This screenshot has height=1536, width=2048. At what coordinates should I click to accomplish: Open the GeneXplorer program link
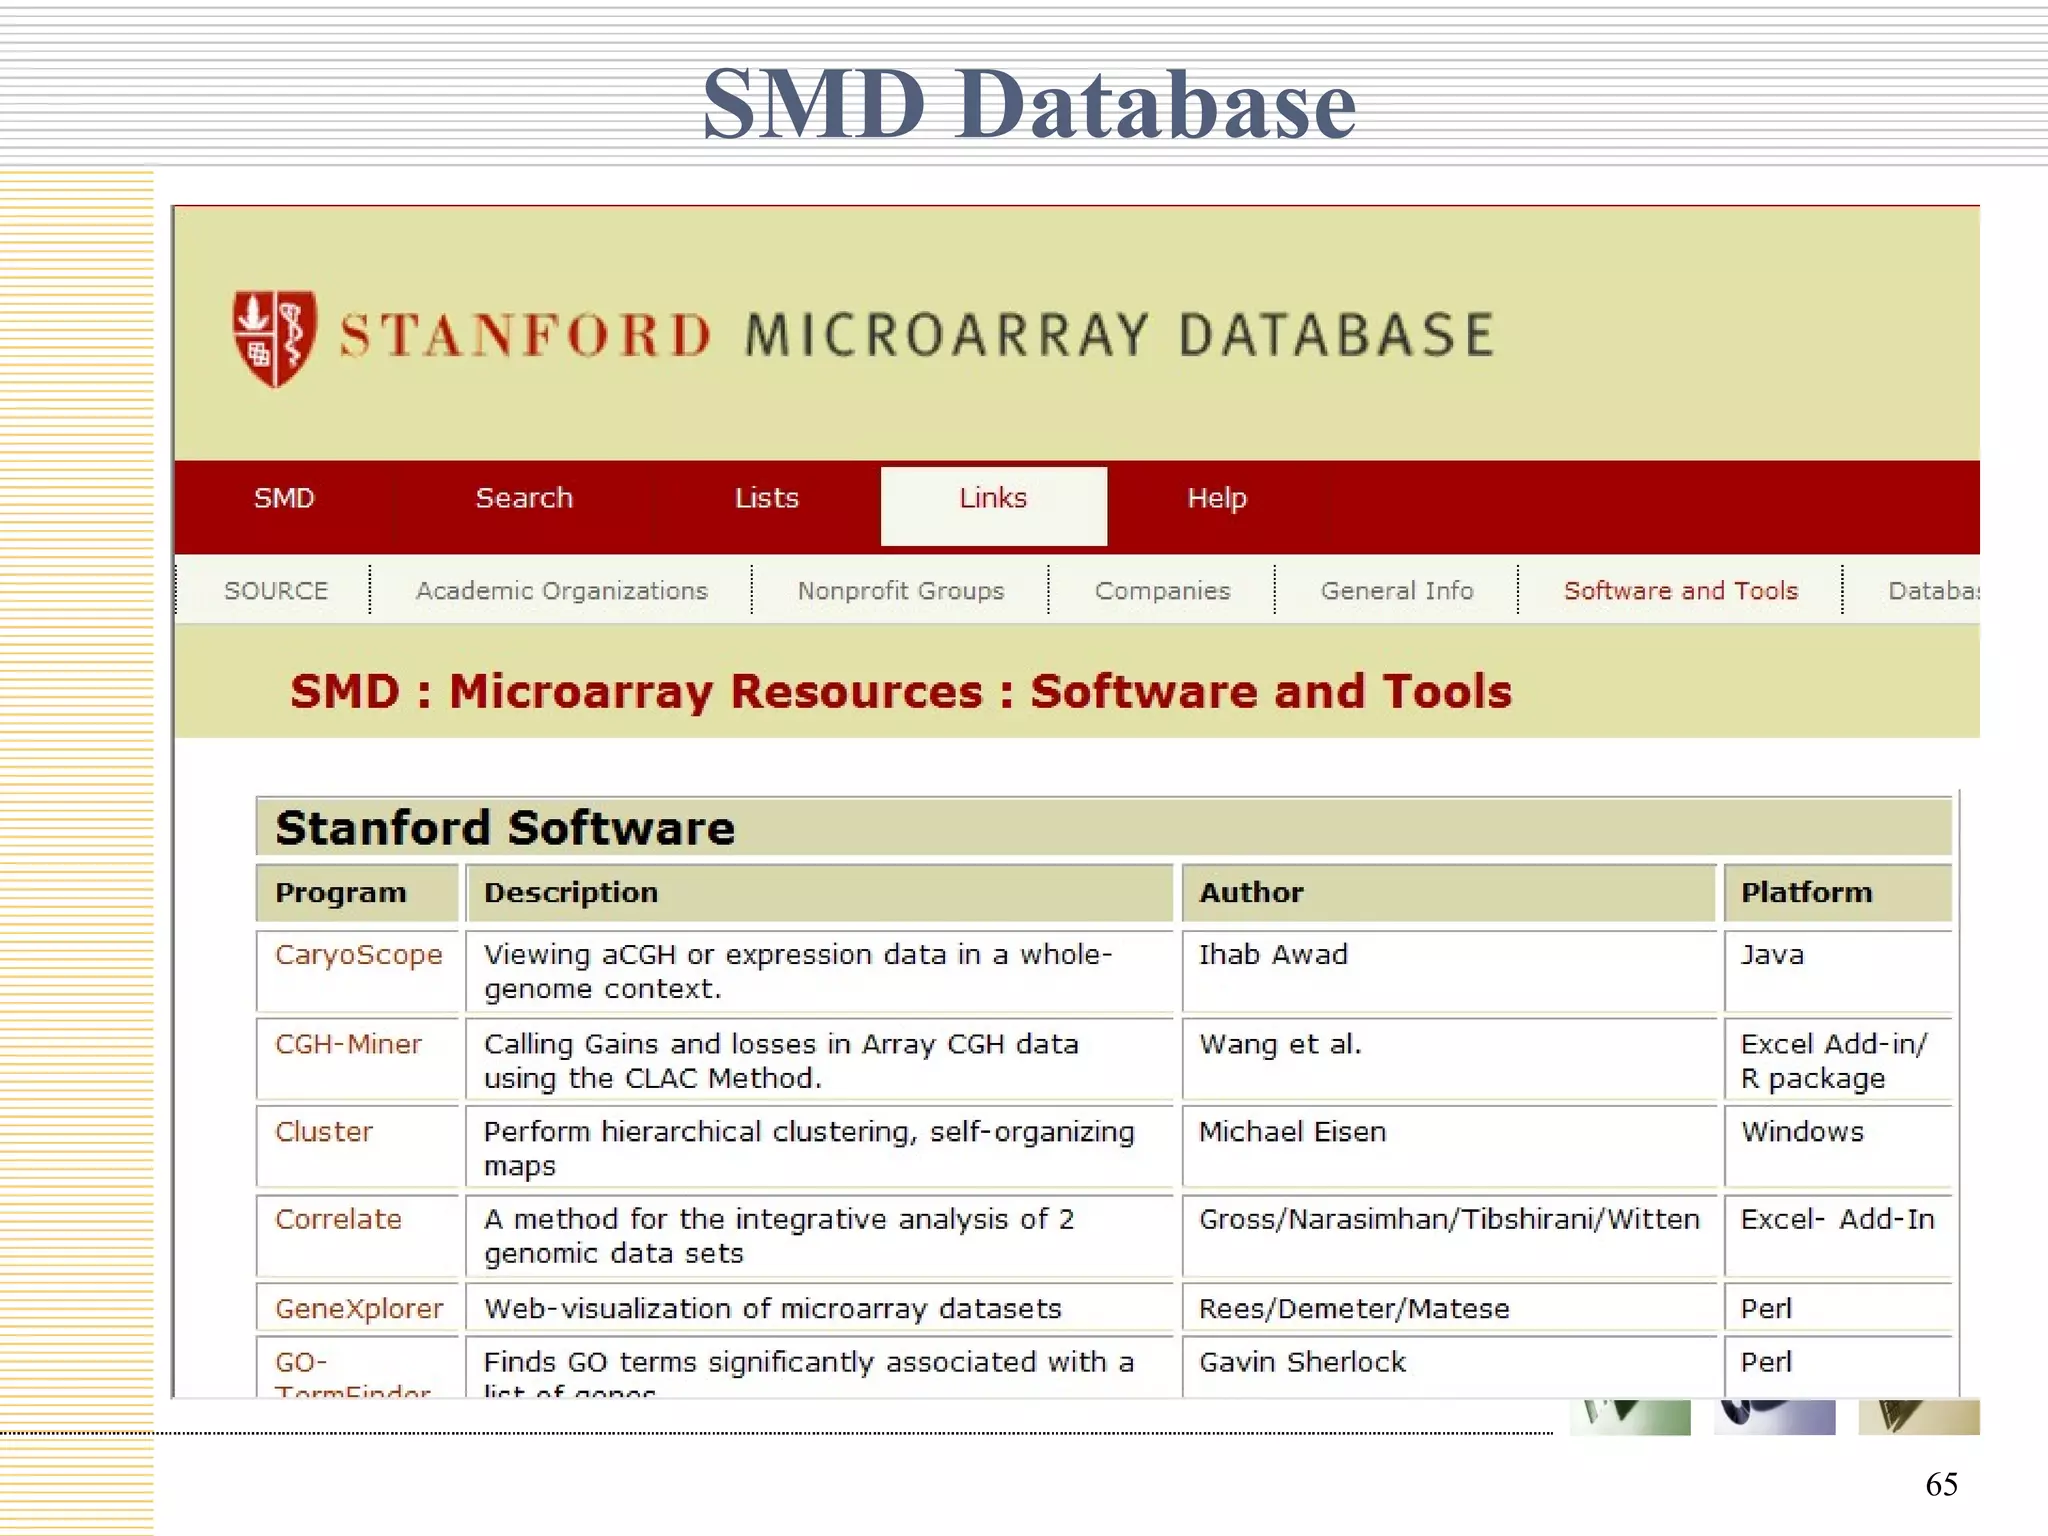coord(359,1309)
